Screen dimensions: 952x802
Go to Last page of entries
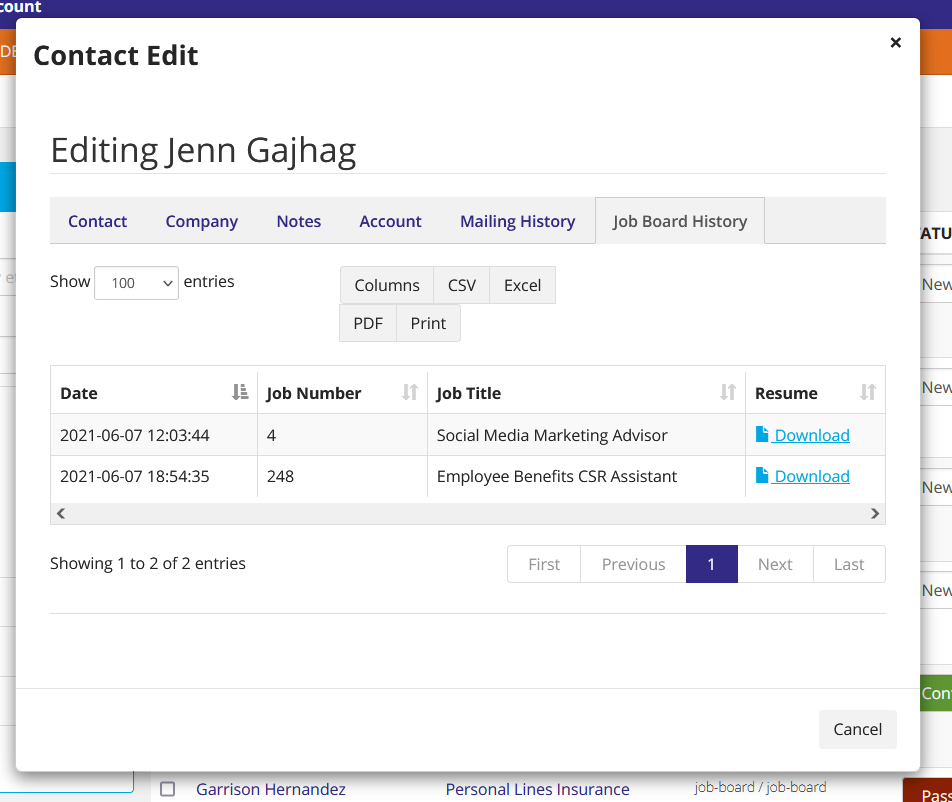(849, 564)
